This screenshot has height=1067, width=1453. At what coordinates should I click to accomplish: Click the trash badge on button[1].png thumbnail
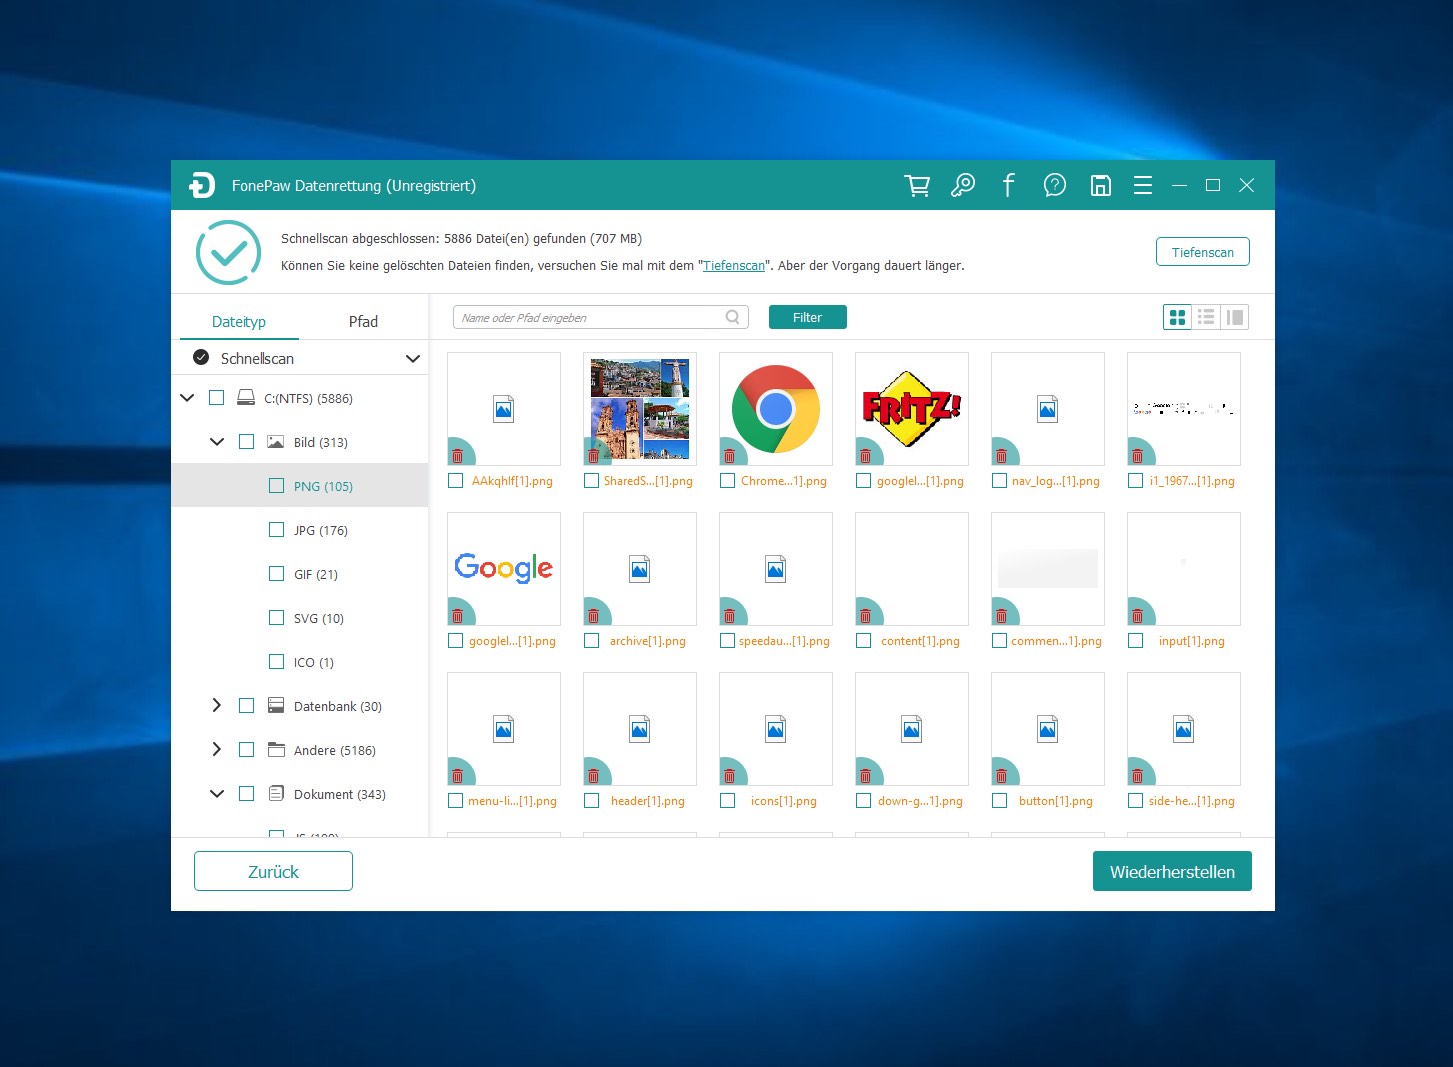tap(1001, 776)
